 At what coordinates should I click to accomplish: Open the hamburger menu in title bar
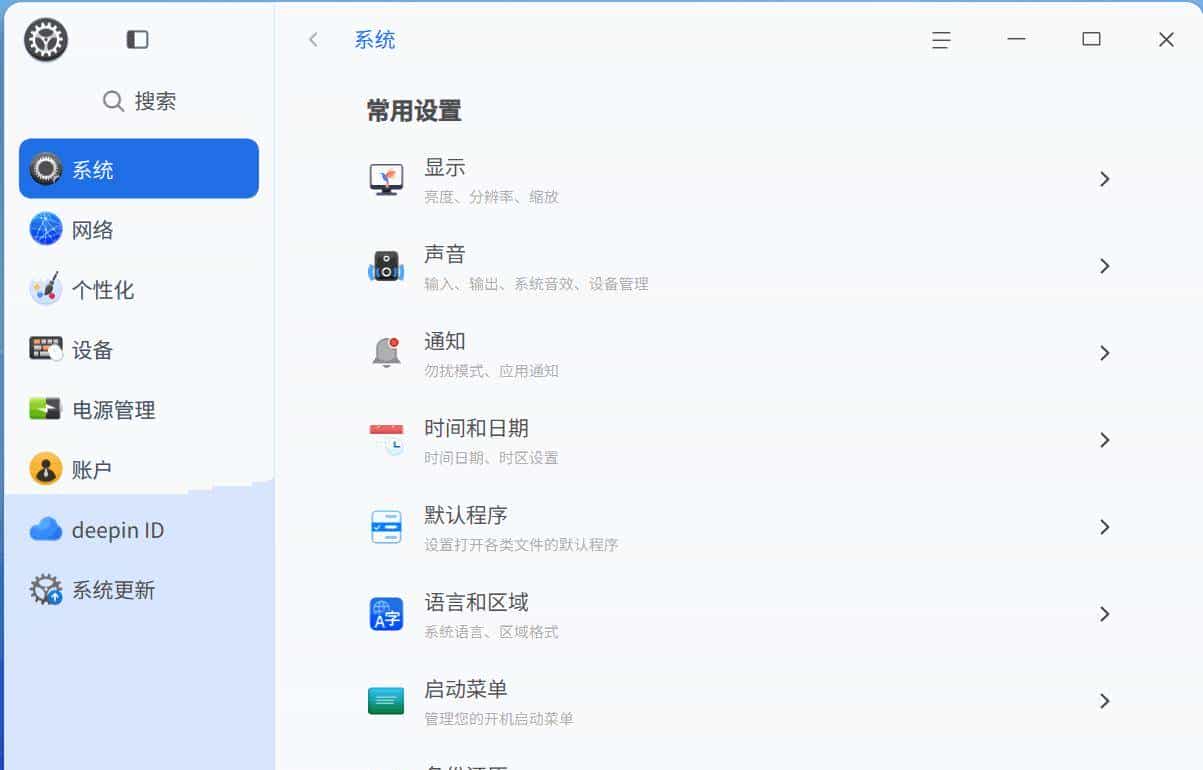coord(940,40)
